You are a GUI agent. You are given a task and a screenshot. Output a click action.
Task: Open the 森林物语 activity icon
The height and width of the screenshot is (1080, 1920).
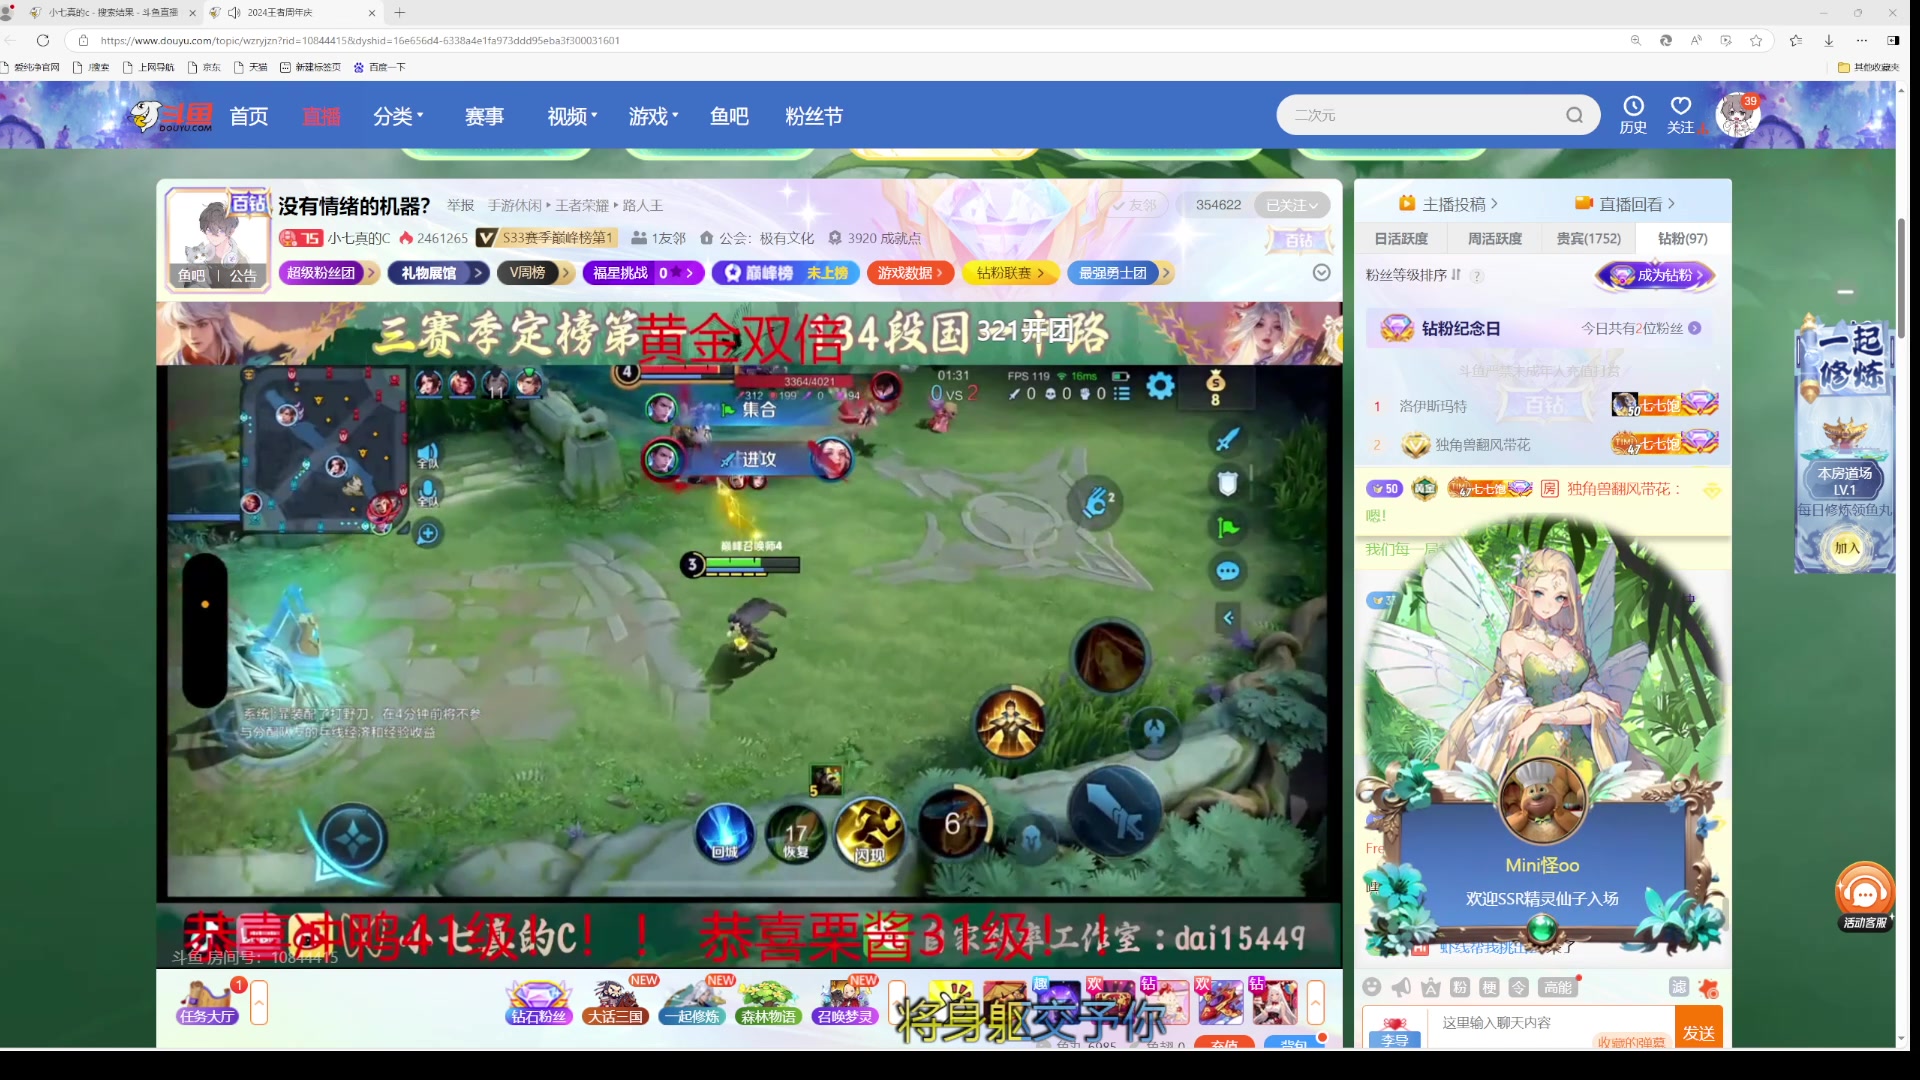pyautogui.click(x=768, y=1002)
